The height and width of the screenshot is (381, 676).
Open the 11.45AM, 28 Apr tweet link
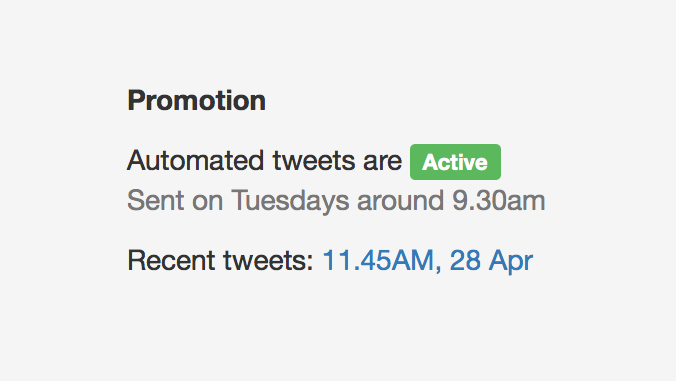[x=428, y=261]
